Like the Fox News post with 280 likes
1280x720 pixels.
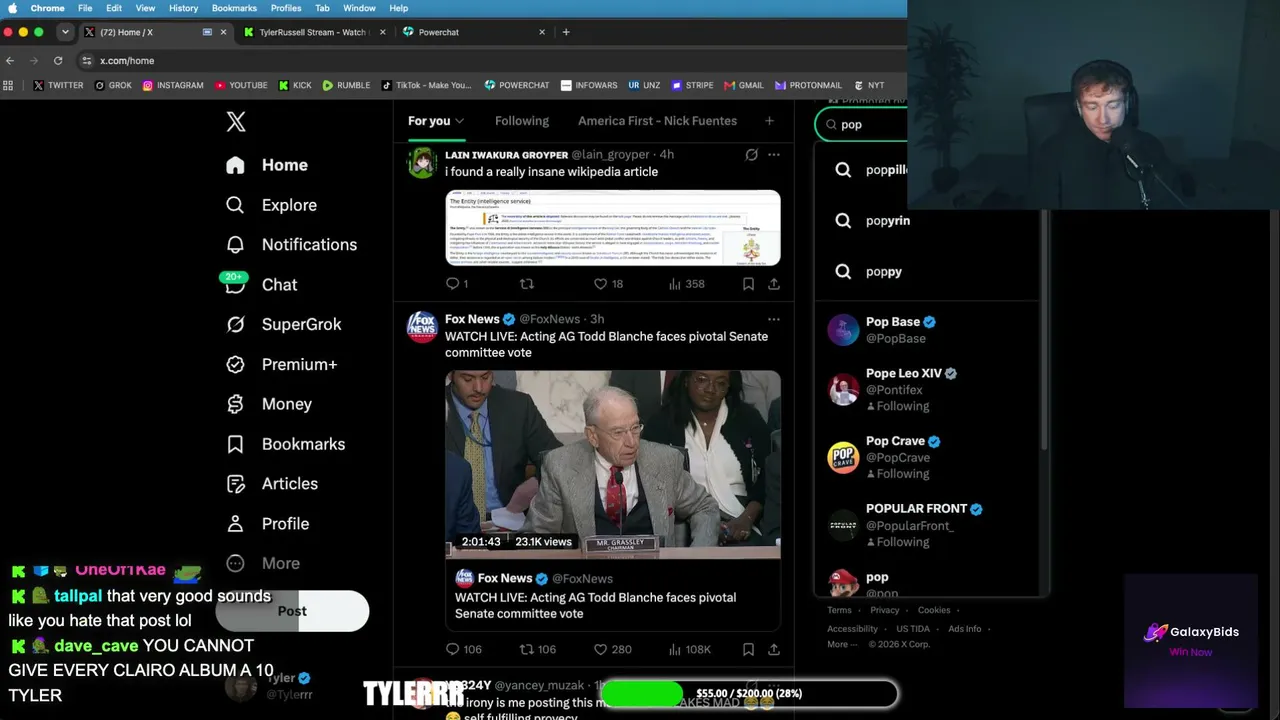[x=612, y=650]
